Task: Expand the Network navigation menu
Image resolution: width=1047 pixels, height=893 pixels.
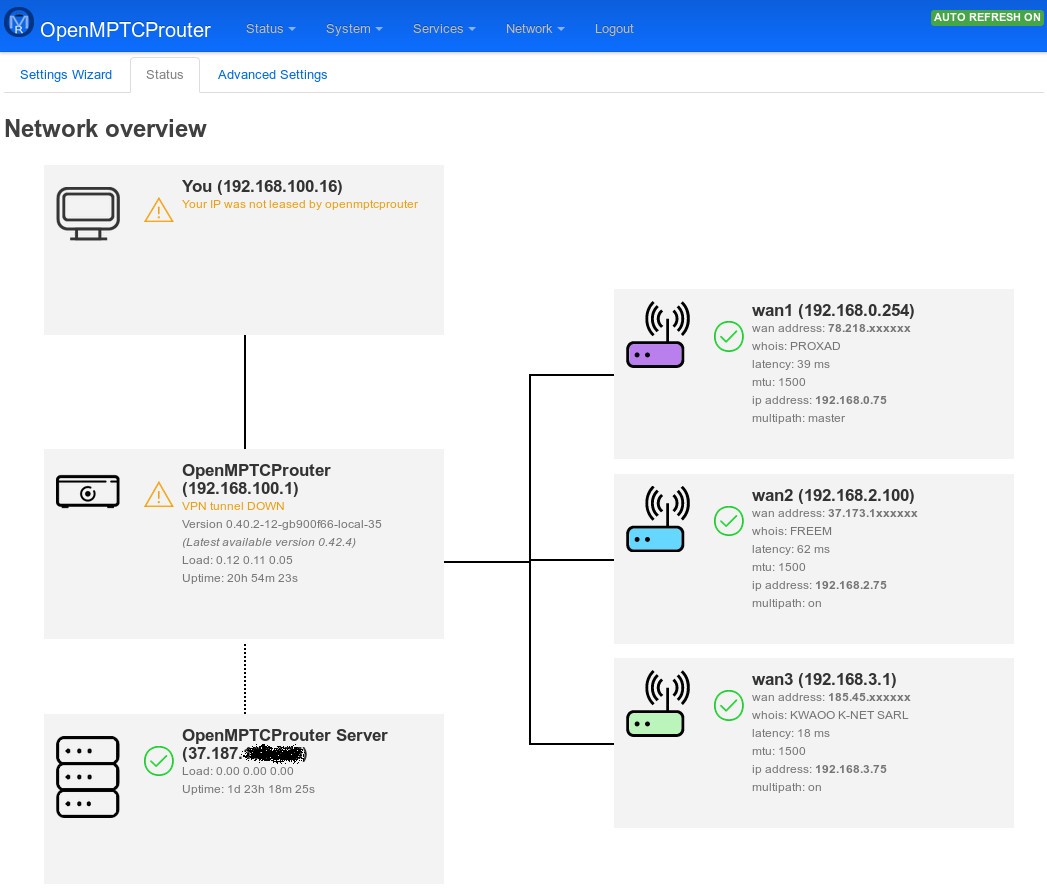Action: (535, 29)
